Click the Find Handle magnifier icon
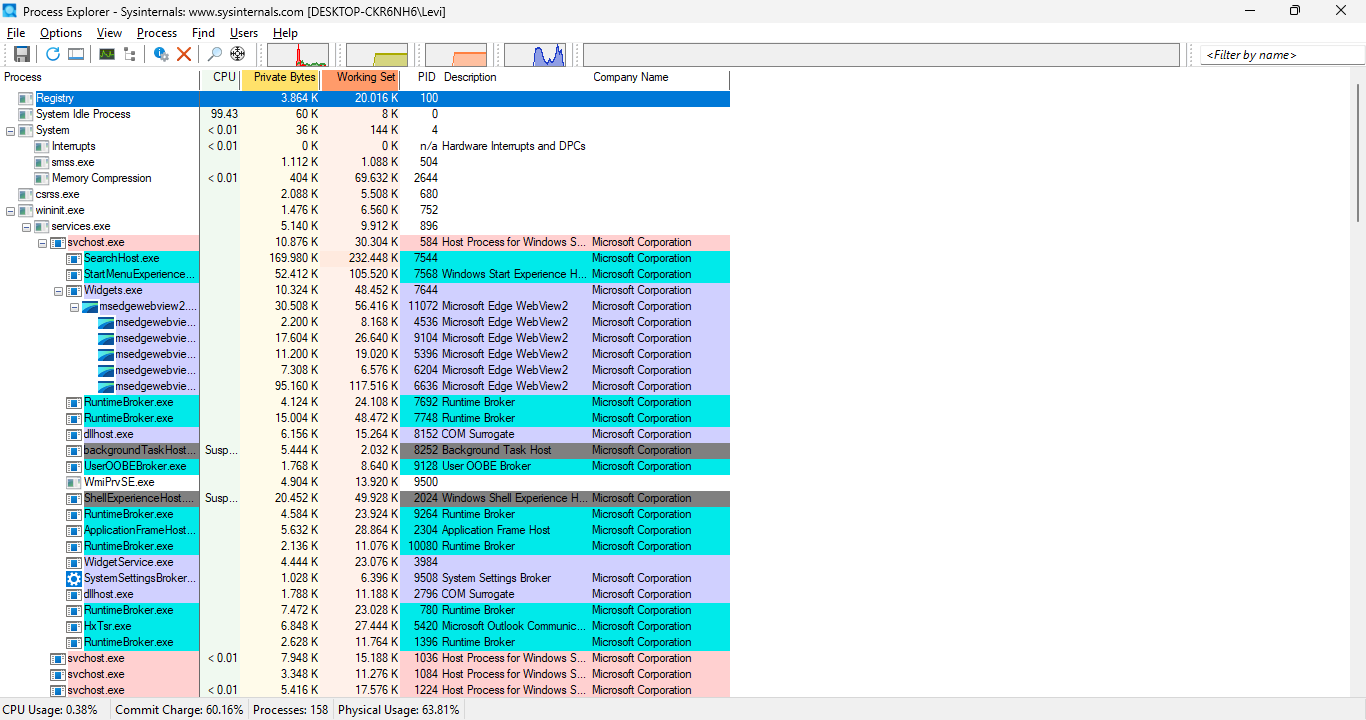This screenshot has height=720, width=1366. [x=215, y=54]
